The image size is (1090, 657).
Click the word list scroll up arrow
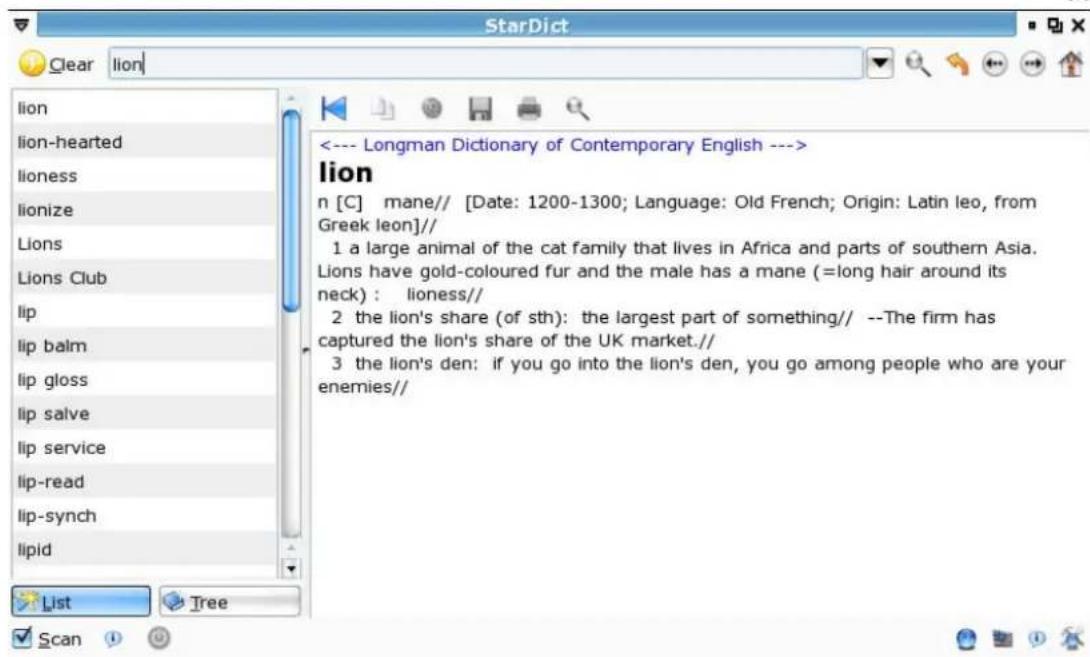coord(291,99)
